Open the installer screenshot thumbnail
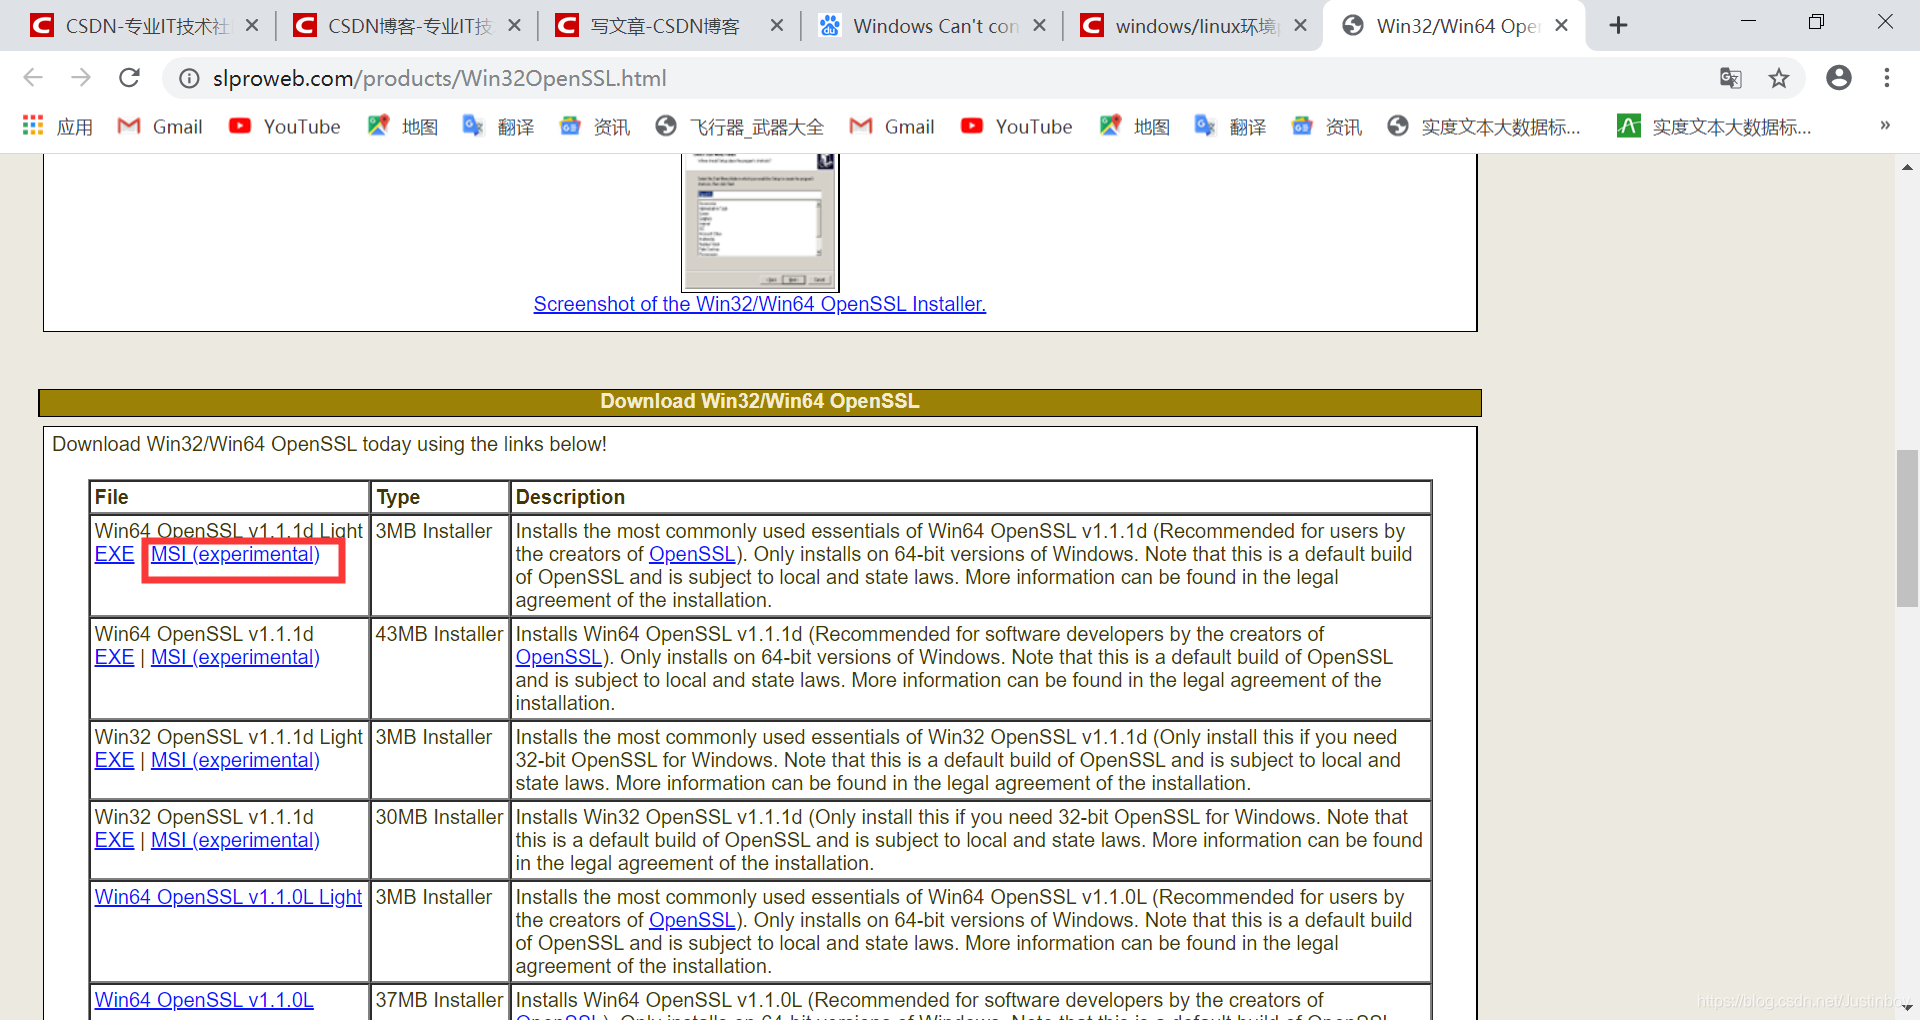 760,222
